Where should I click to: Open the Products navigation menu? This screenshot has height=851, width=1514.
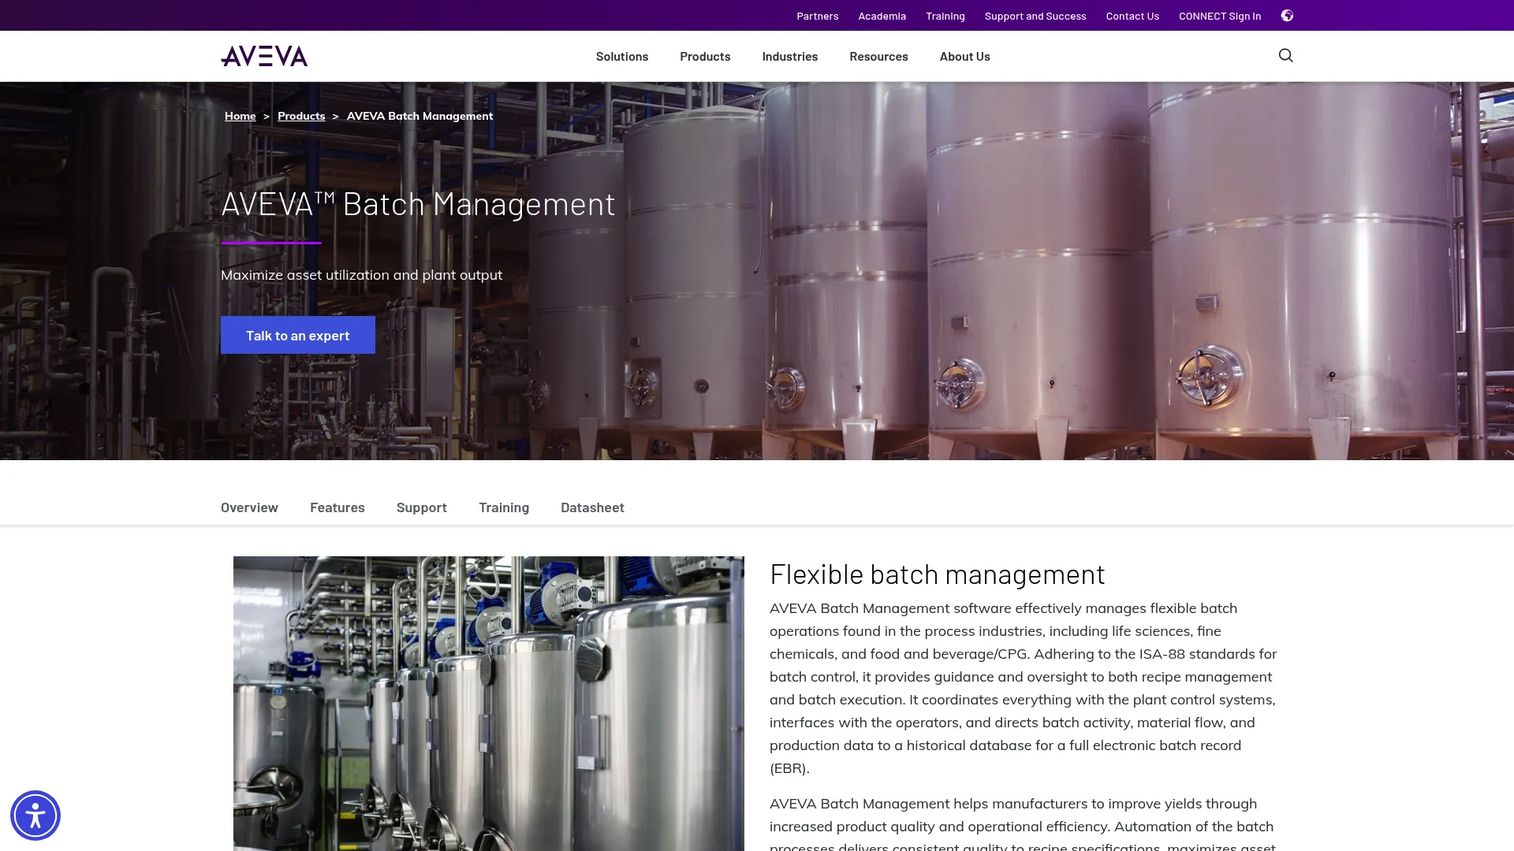point(705,57)
